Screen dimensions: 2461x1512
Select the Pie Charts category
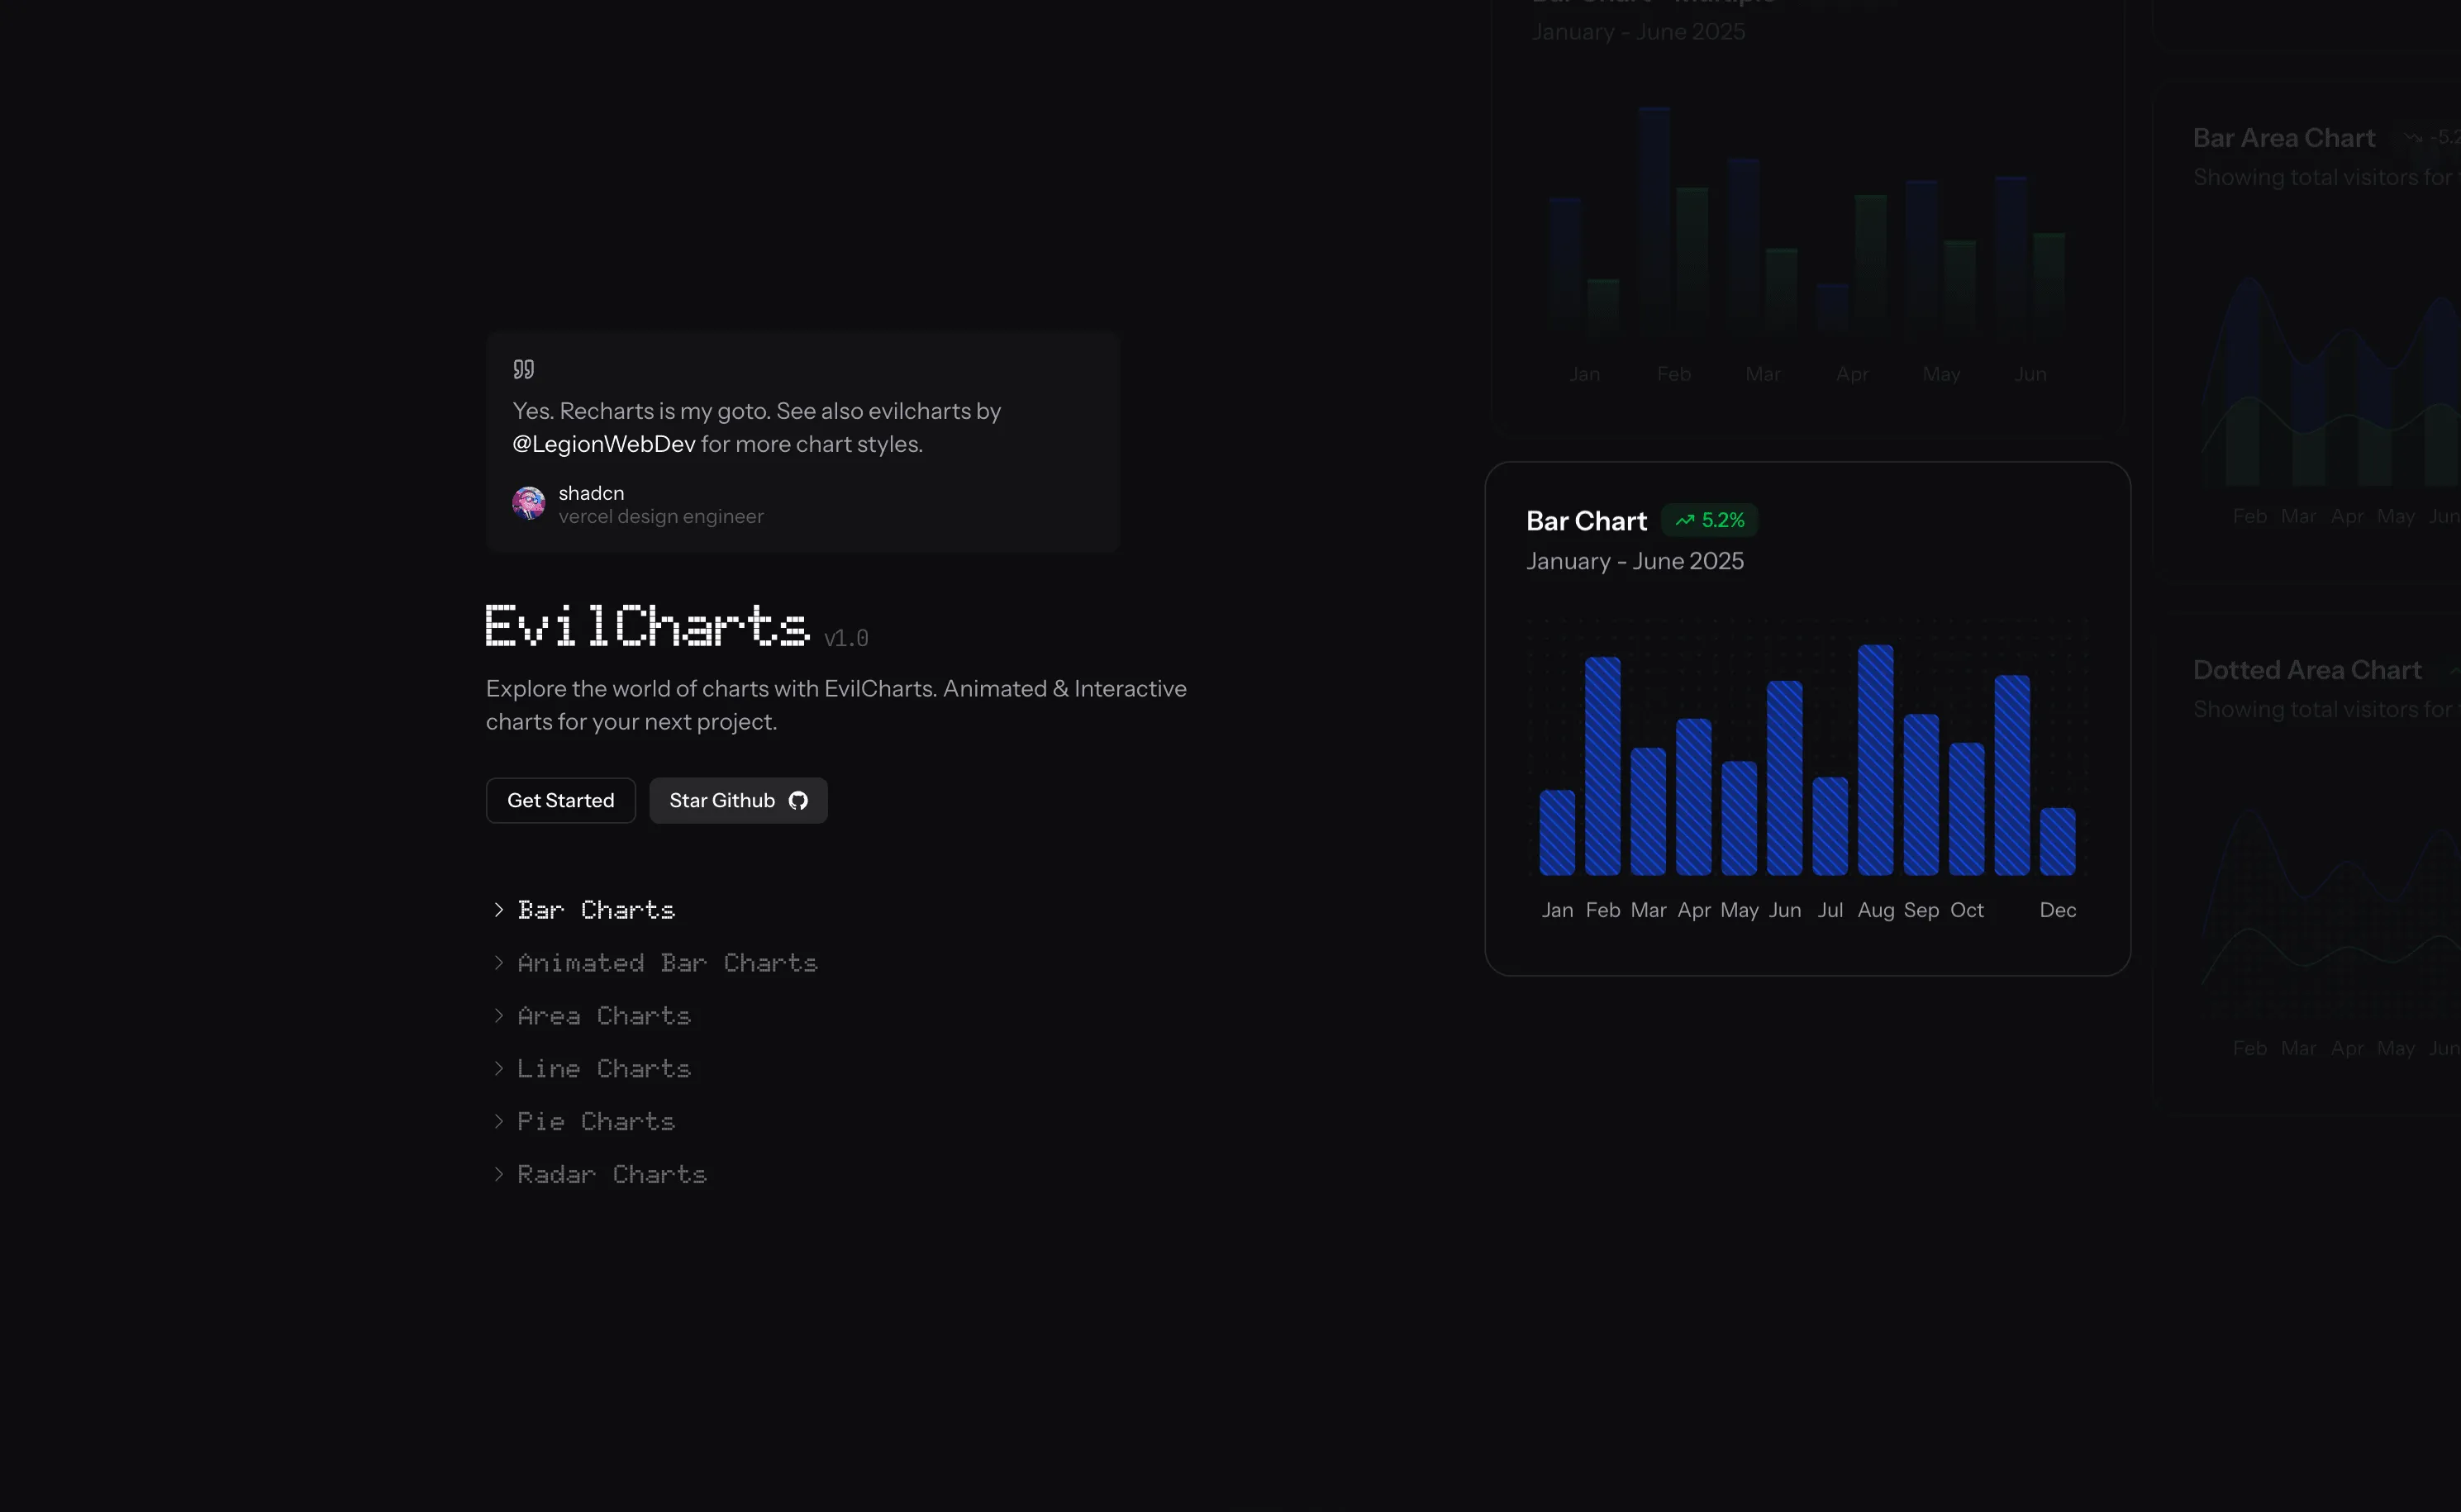coord(596,1122)
